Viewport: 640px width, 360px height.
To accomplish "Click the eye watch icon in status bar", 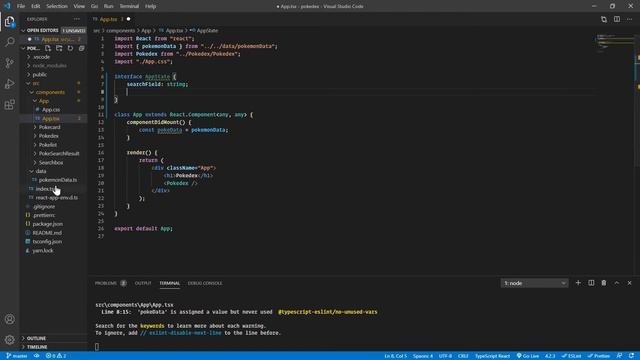I will coord(36,356).
